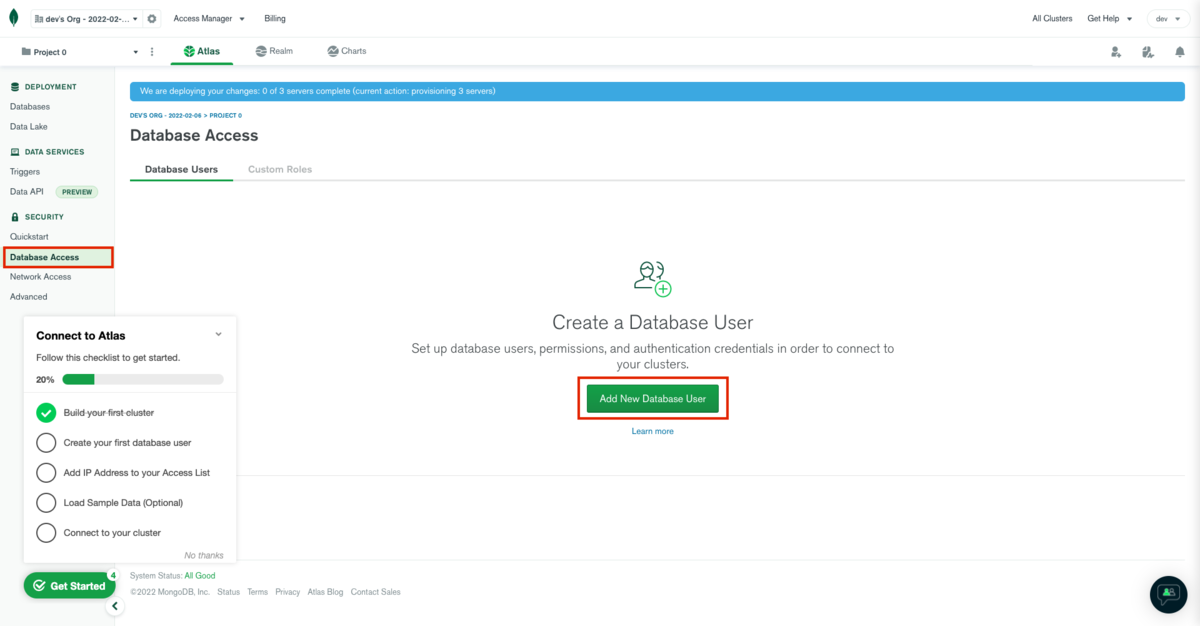This screenshot has width=1200, height=626.
Task: Click the deployment progress banner
Action: coord(657,91)
